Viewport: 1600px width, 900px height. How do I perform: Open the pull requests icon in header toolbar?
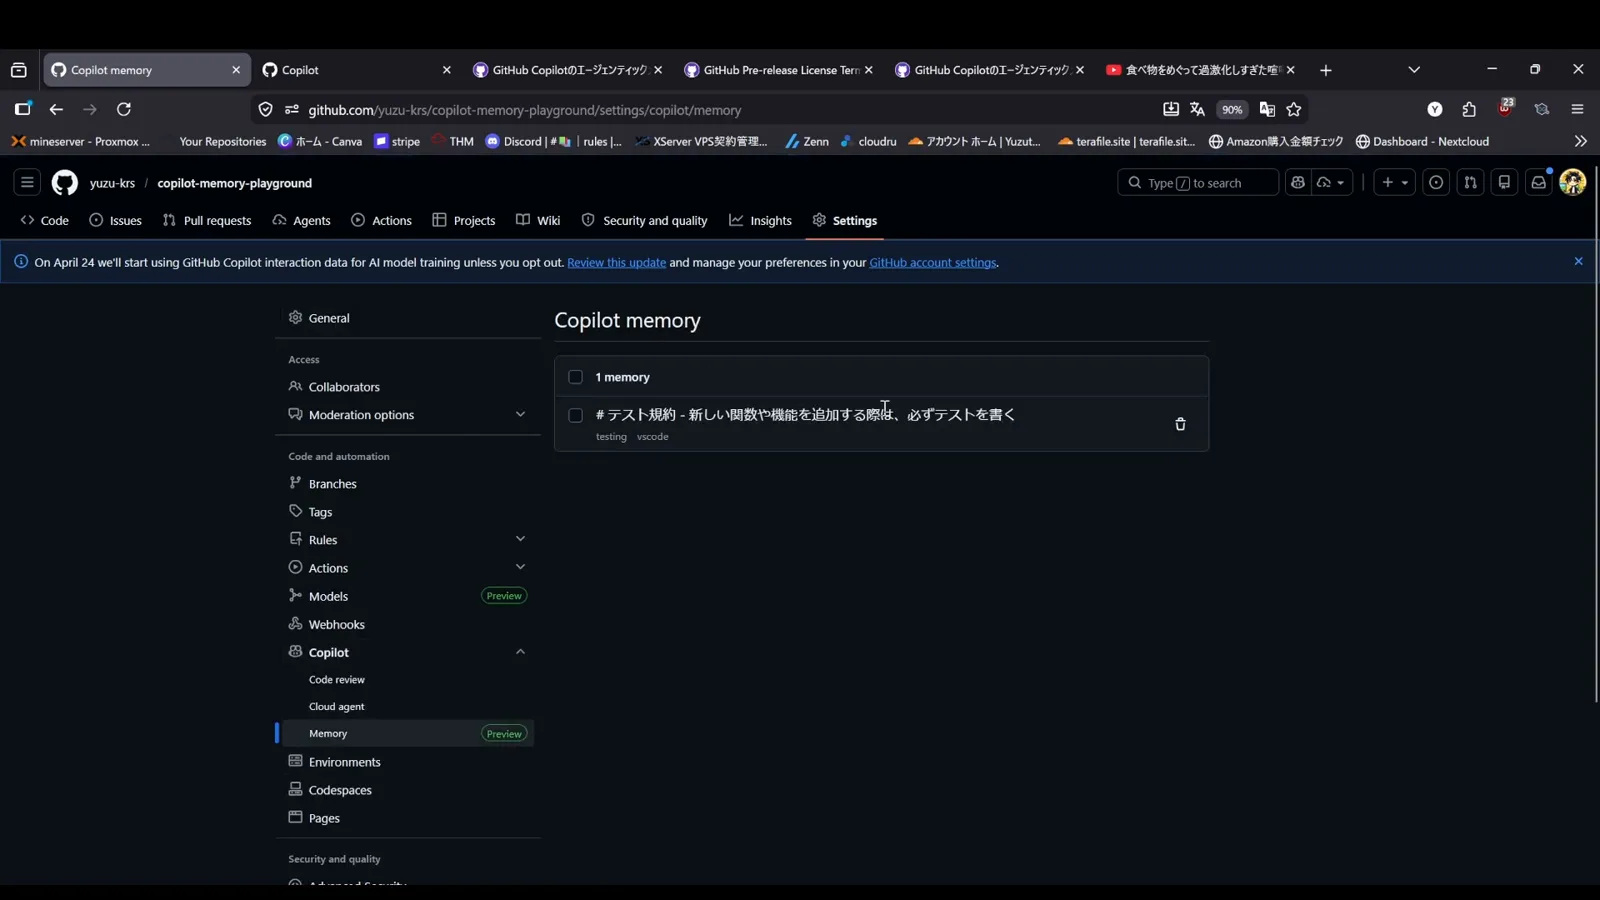1470,183
